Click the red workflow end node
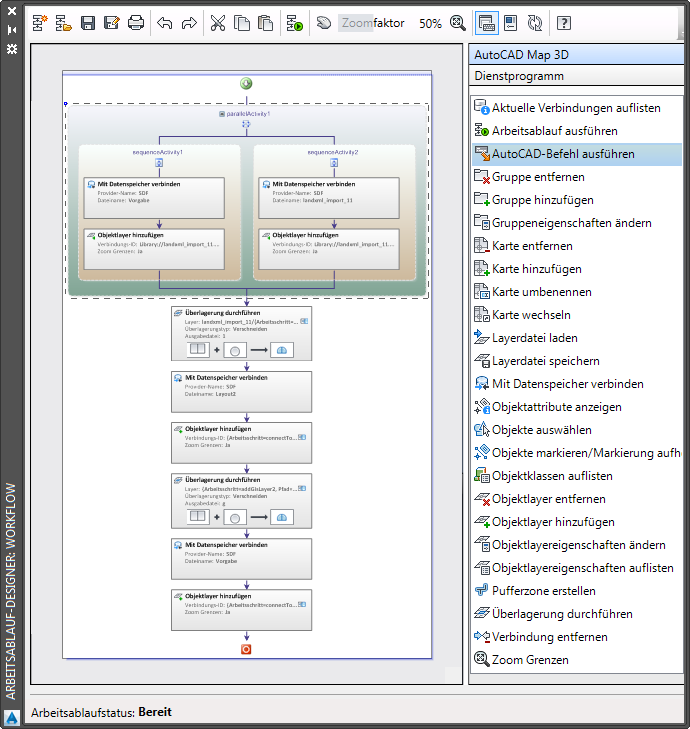The image size is (690, 729). [x=246, y=649]
